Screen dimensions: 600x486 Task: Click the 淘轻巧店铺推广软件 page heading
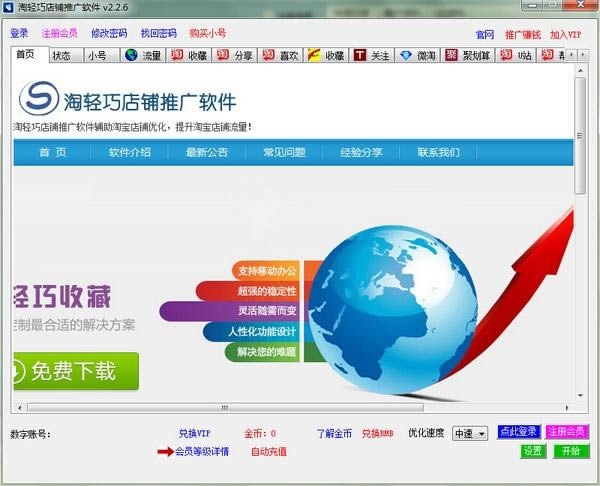pyautogui.click(x=150, y=102)
